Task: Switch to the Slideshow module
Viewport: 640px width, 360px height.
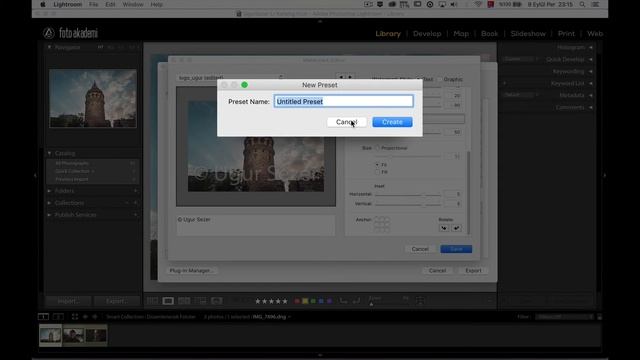Action: tap(528, 34)
